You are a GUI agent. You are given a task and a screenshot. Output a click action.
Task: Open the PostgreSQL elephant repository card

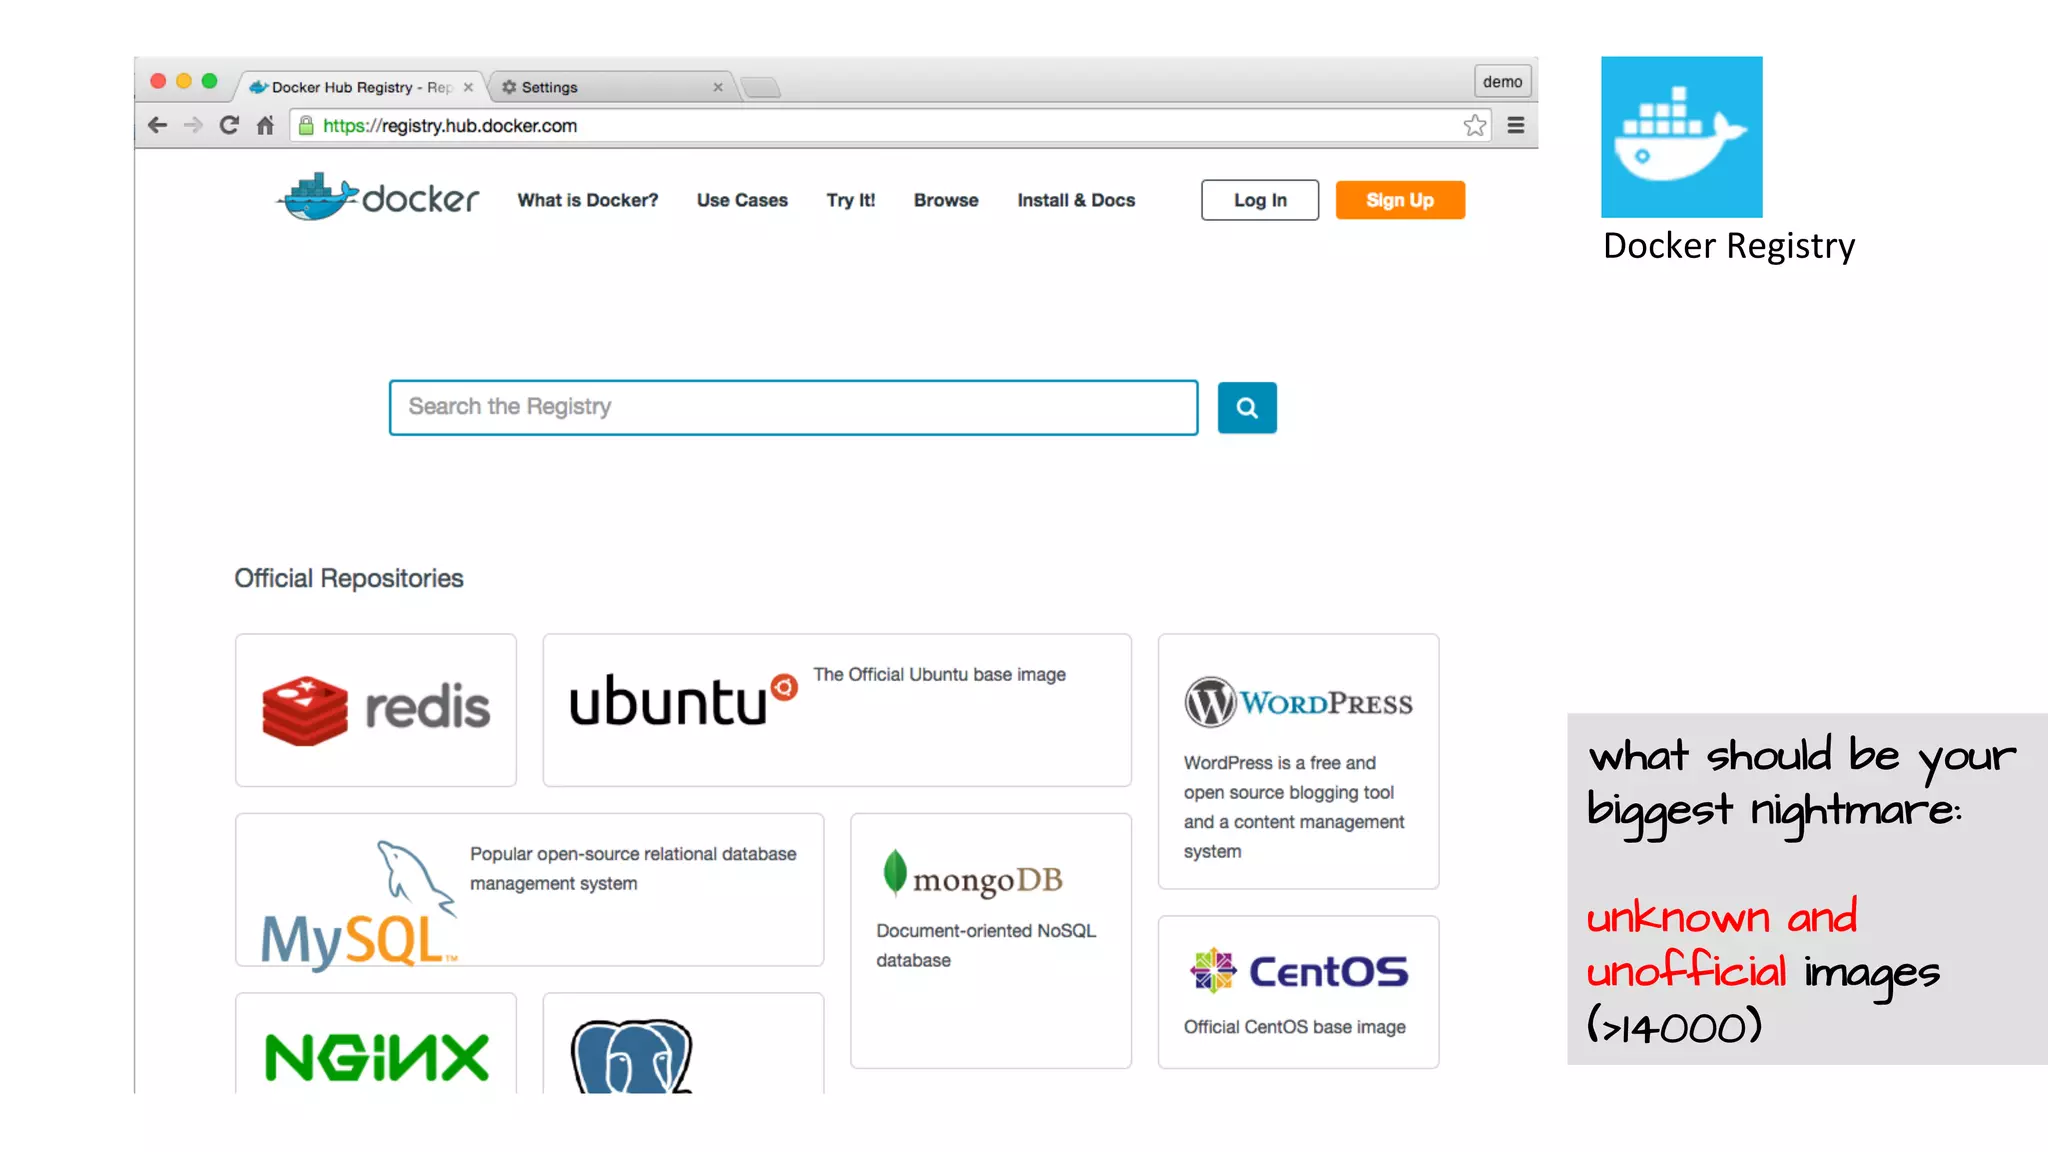click(x=683, y=1043)
